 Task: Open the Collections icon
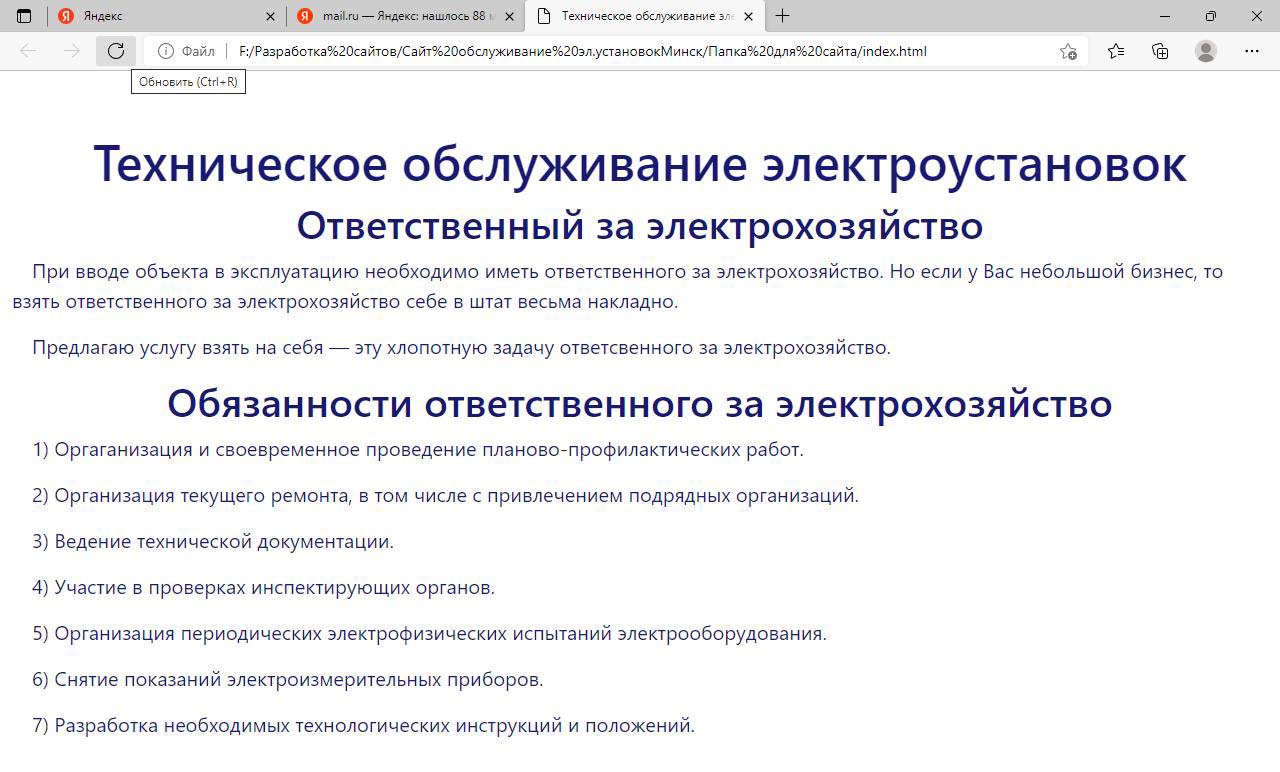click(1160, 51)
